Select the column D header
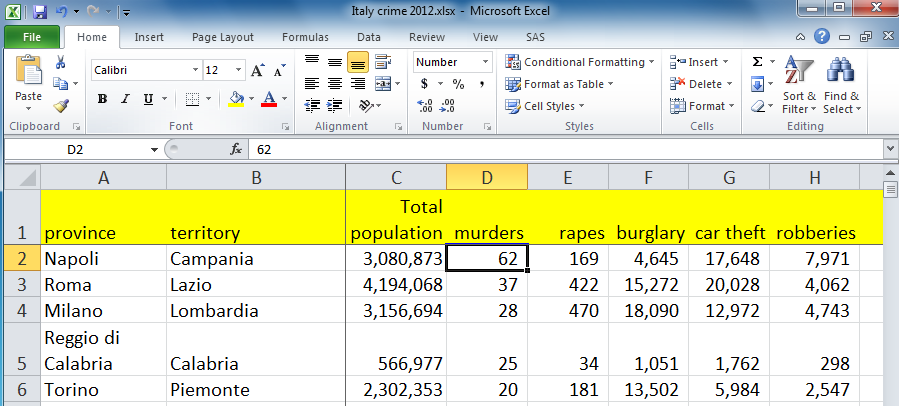The image size is (899, 406). tap(487, 178)
